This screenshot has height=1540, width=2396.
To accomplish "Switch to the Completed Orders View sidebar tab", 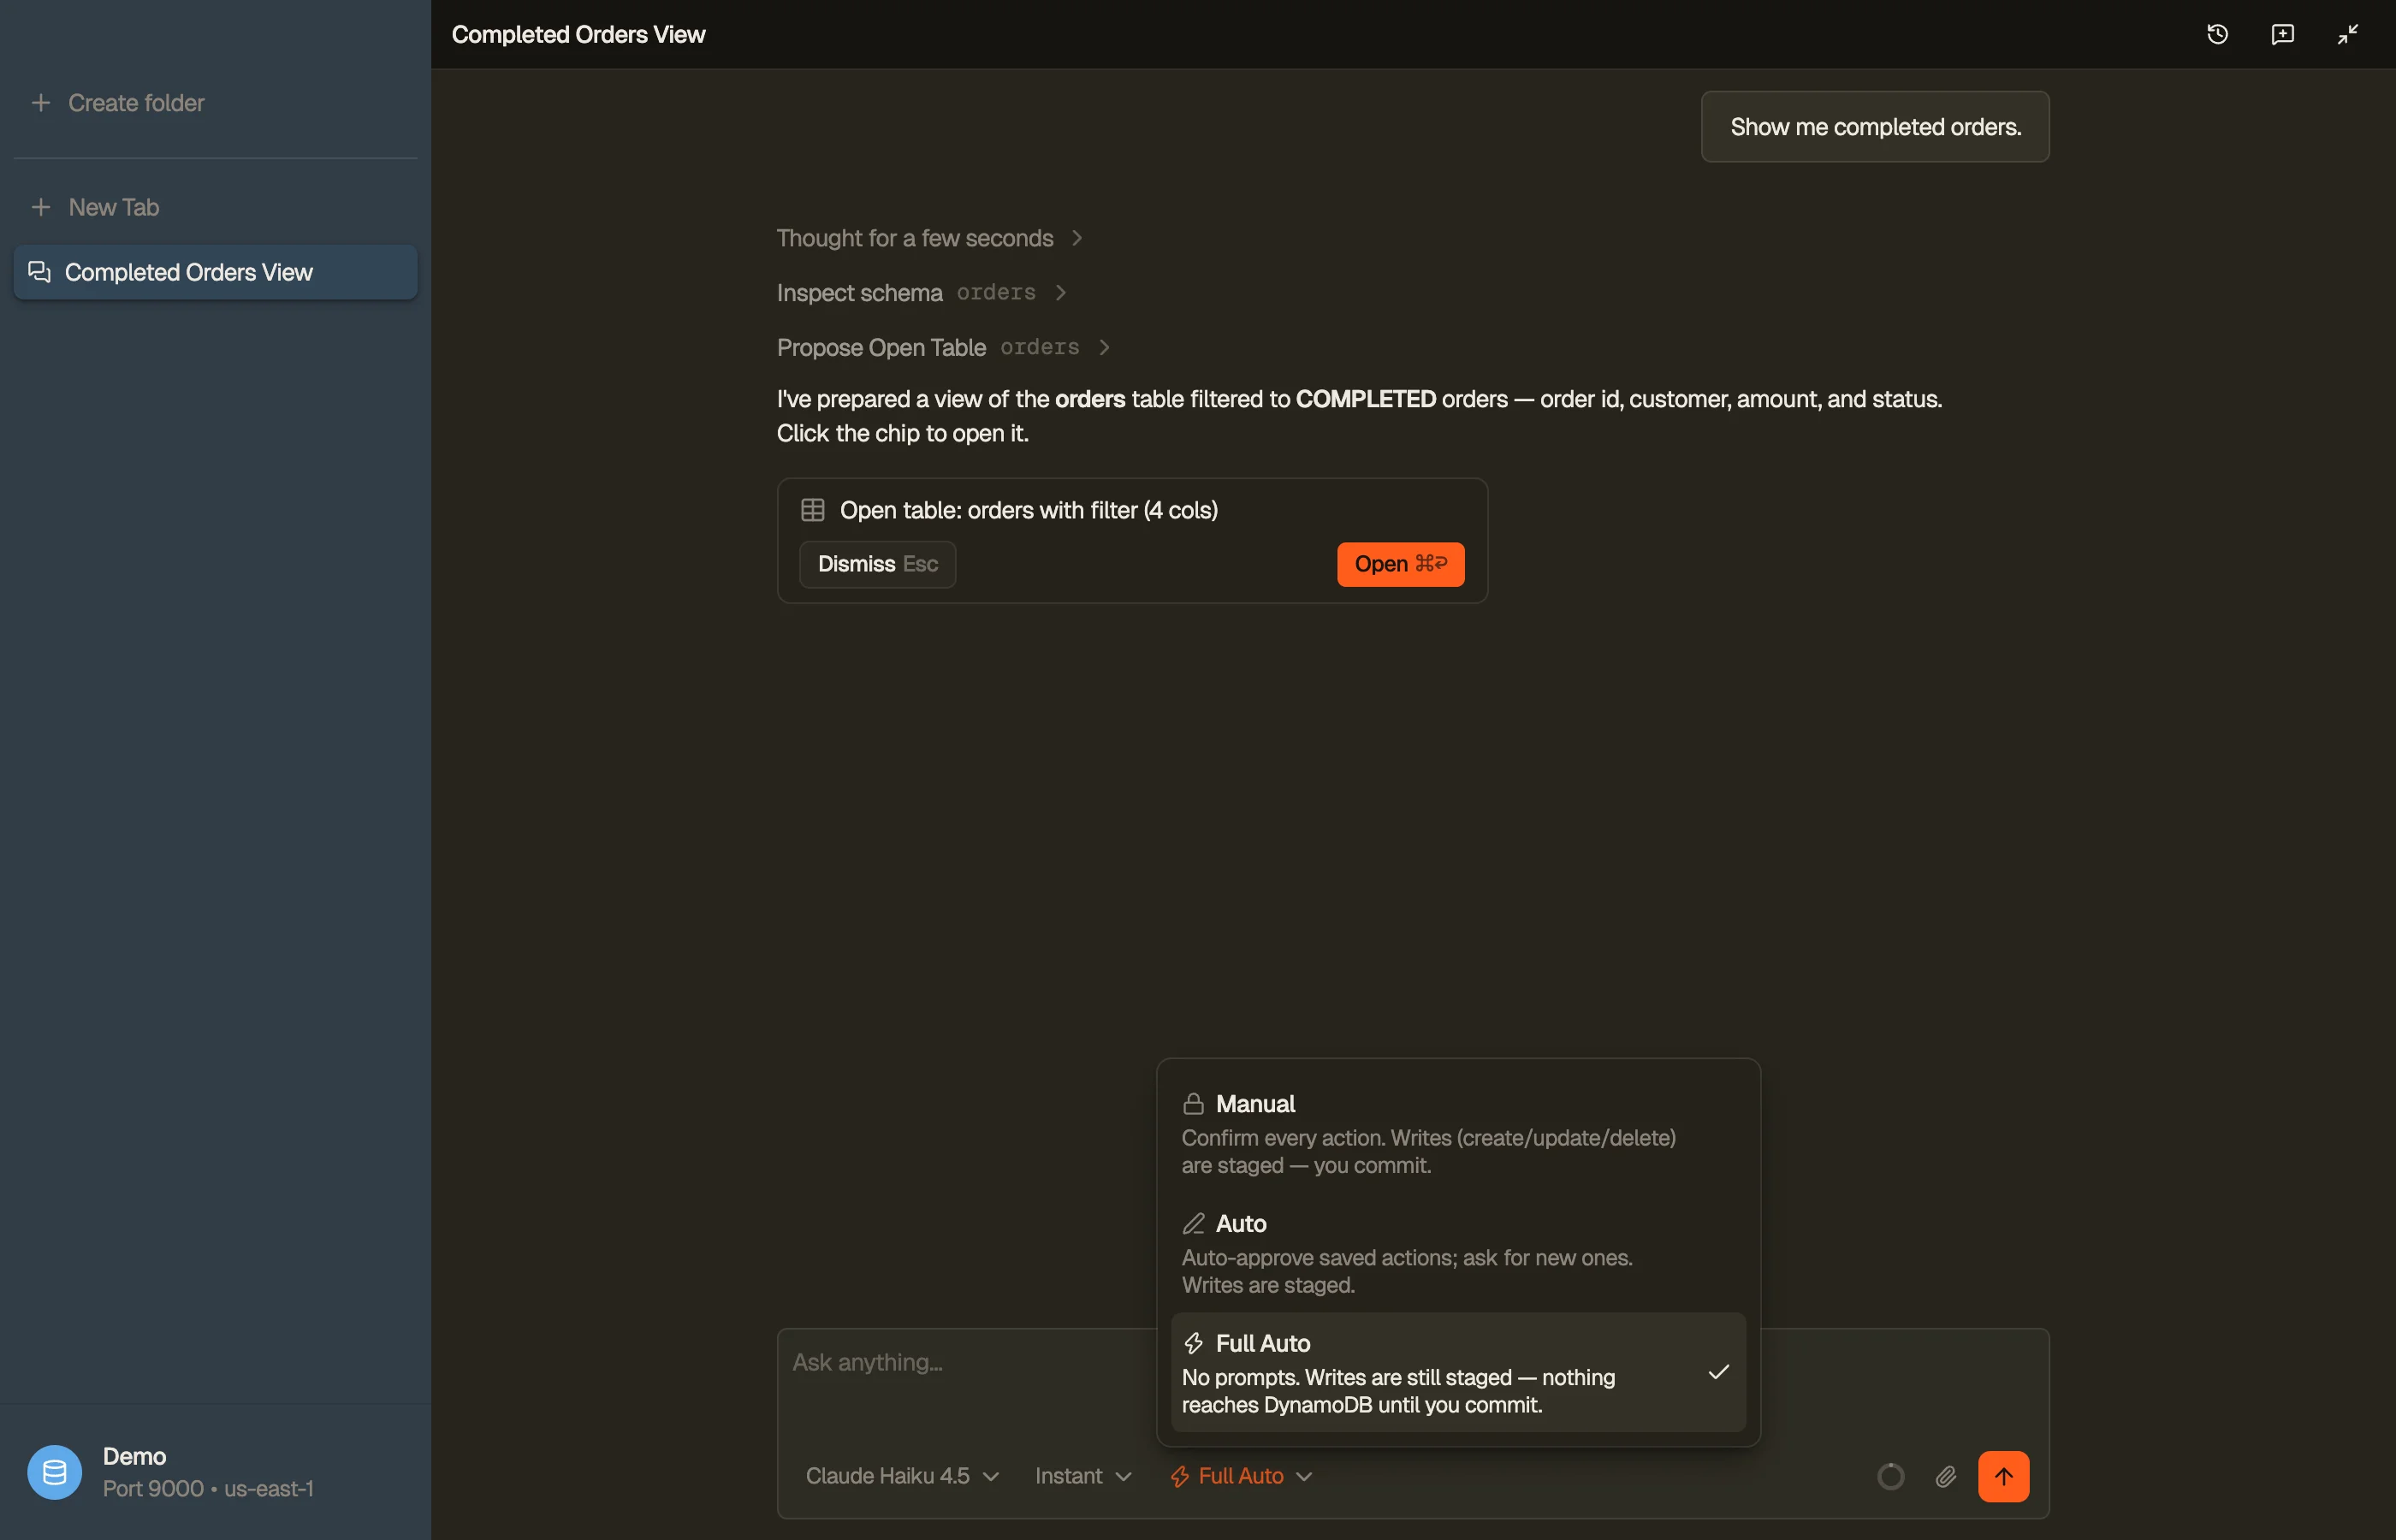I will point(215,272).
